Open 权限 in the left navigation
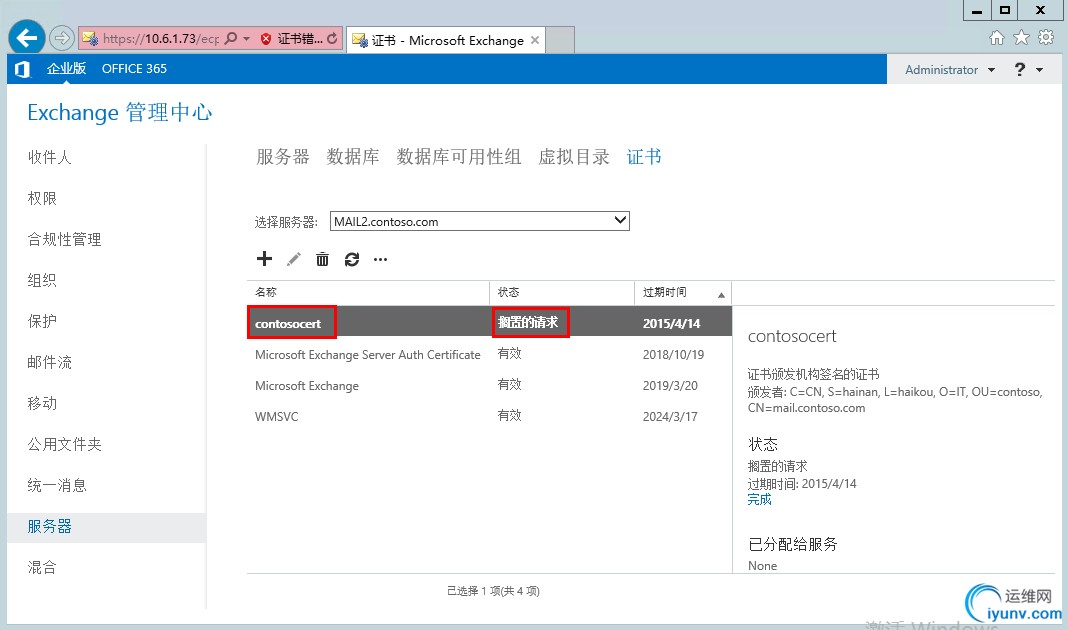 pos(42,198)
